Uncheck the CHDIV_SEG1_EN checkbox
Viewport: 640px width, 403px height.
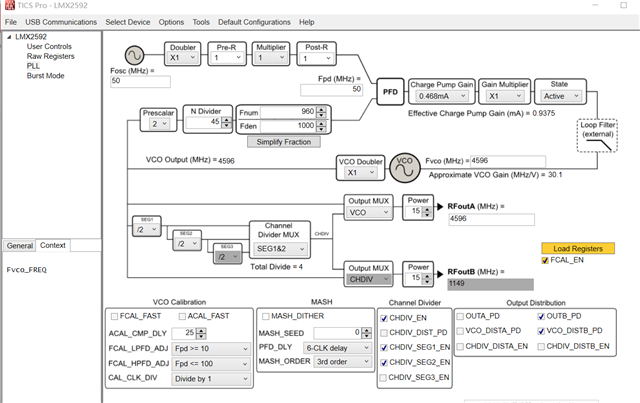coord(384,347)
